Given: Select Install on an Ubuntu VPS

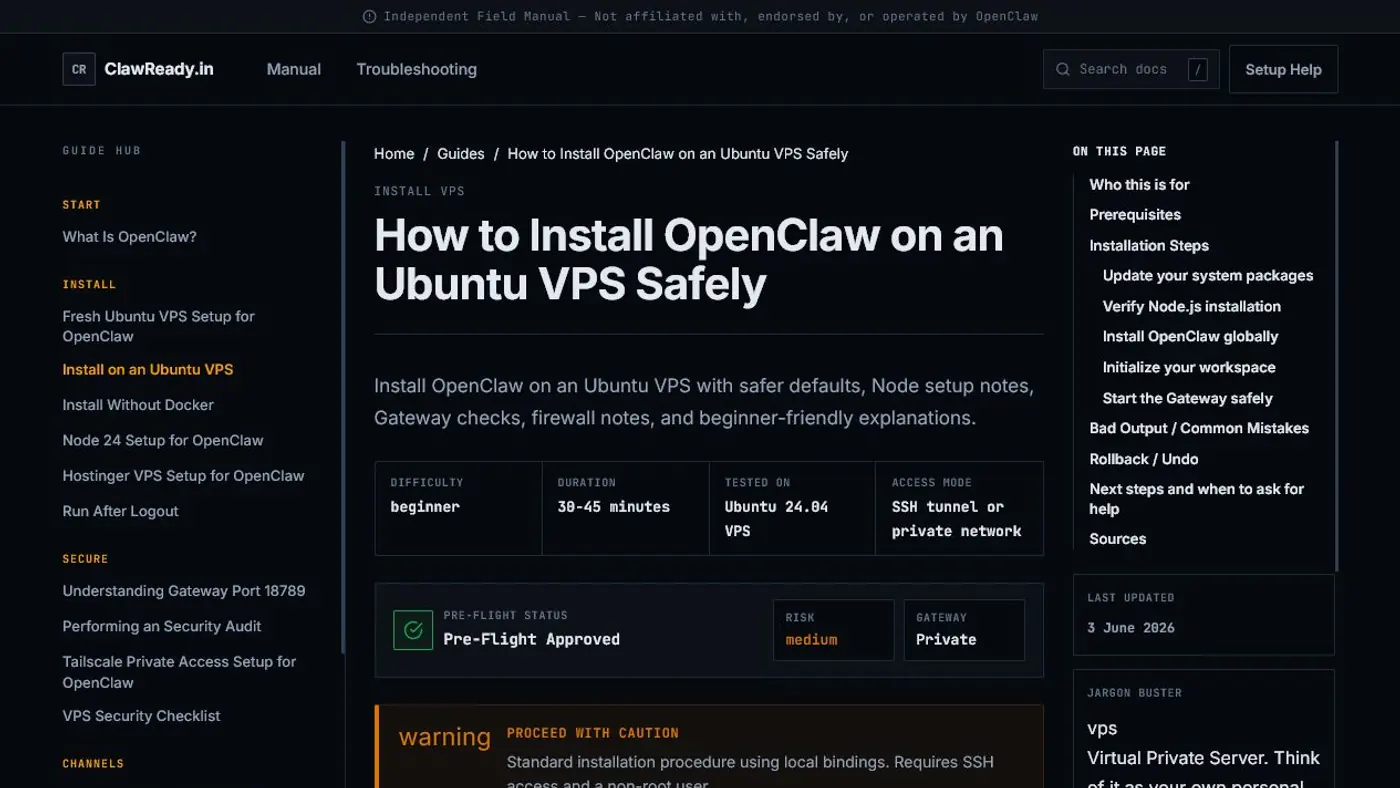Looking at the screenshot, I should [x=148, y=369].
